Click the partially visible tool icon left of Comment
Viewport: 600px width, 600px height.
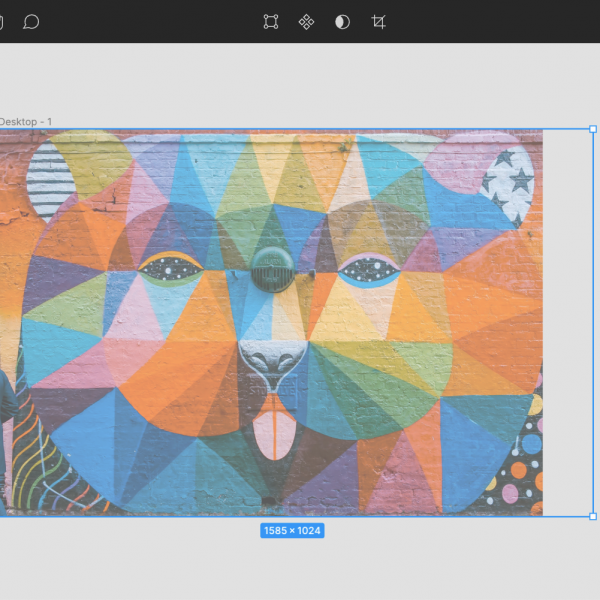click(x=2, y=21)
